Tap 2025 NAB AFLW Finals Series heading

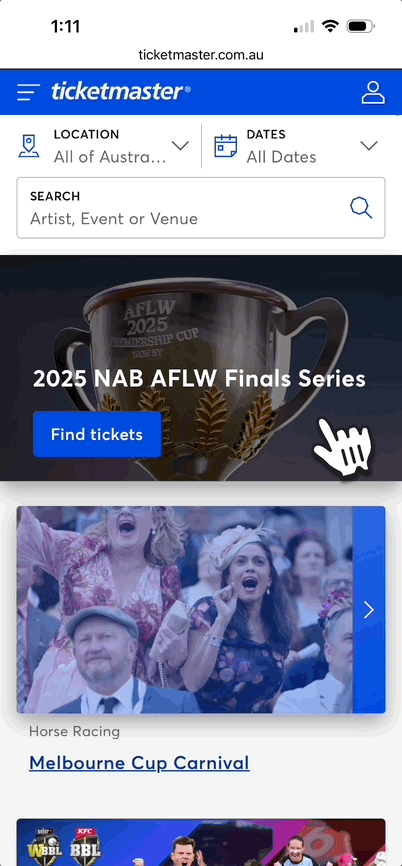(x=199, y=379)
